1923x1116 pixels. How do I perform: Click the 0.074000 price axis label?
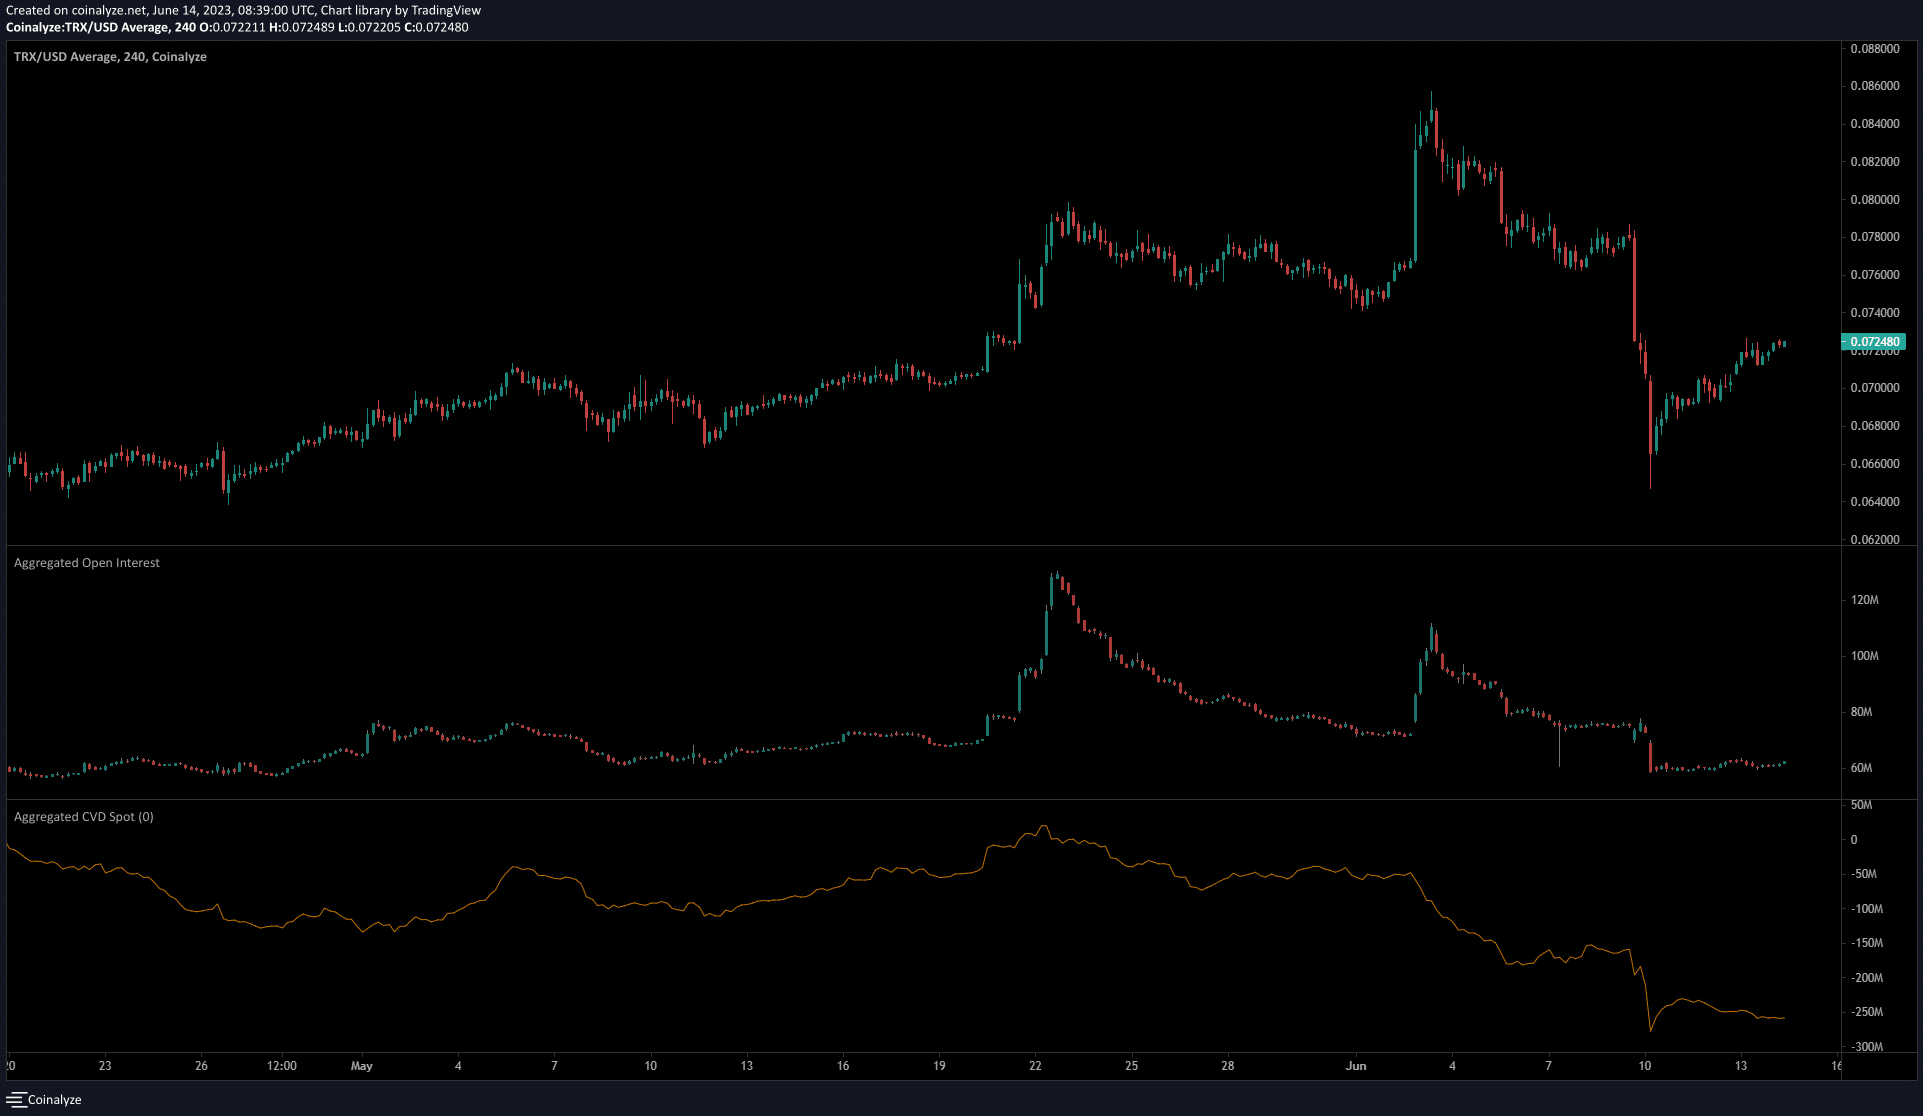pos(1874,313)
